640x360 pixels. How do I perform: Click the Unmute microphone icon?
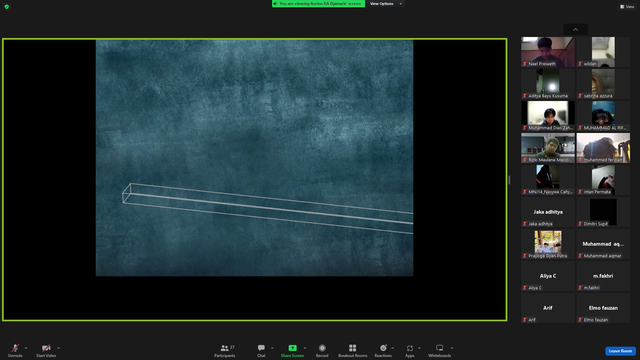pyautogui.click(x=15, y=348)
